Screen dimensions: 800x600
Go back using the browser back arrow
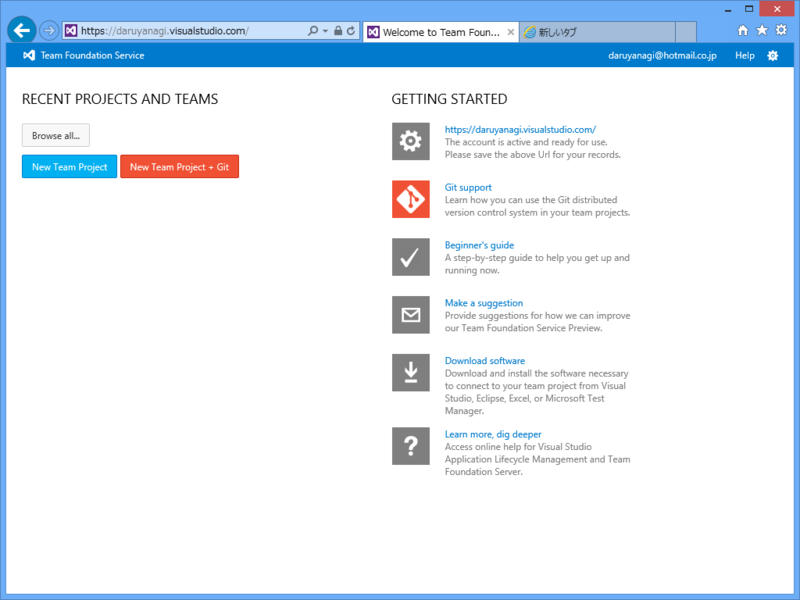(x=21, y=31)
